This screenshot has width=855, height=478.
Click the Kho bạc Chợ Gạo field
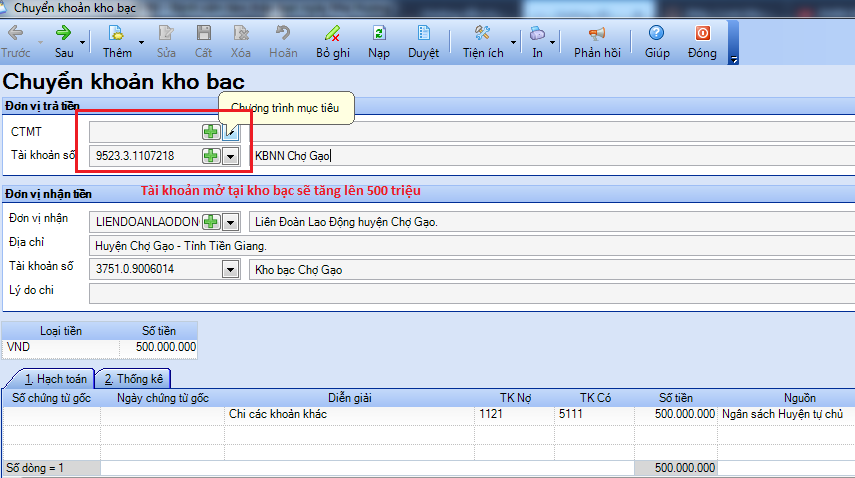[x=552, y=270]
